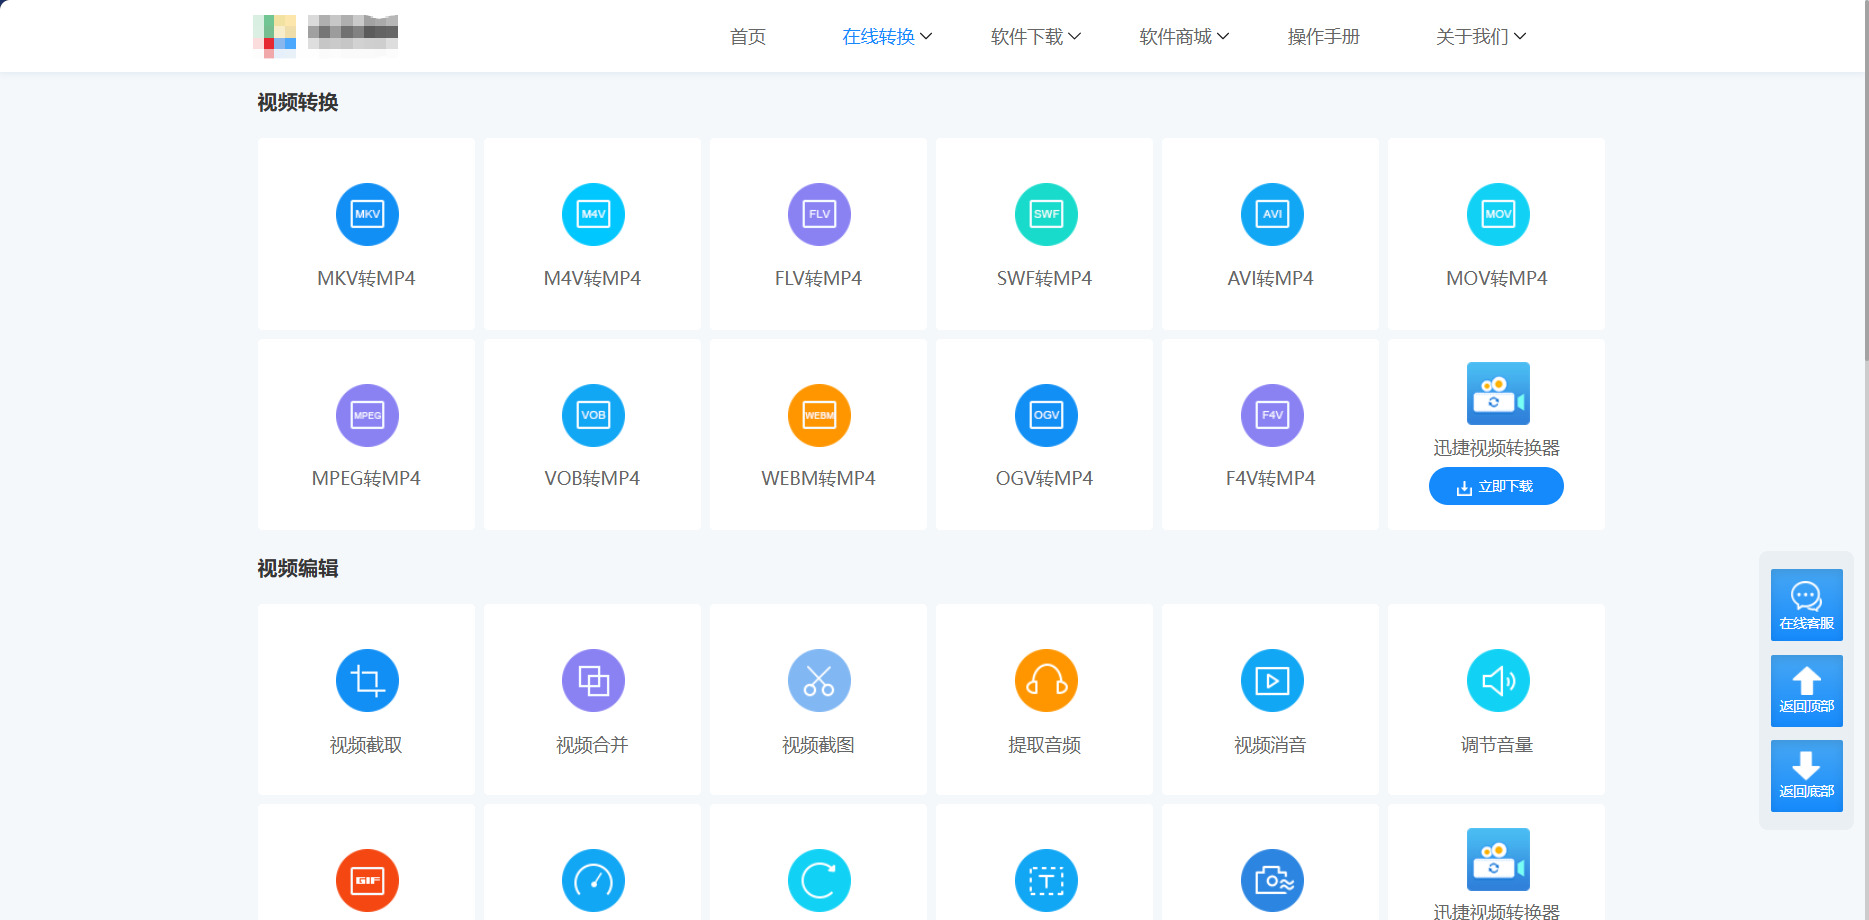This screenshot has width=1869, height=920.
Task: Open the 提取音频 headphone icon
Action: point(1046,681)
